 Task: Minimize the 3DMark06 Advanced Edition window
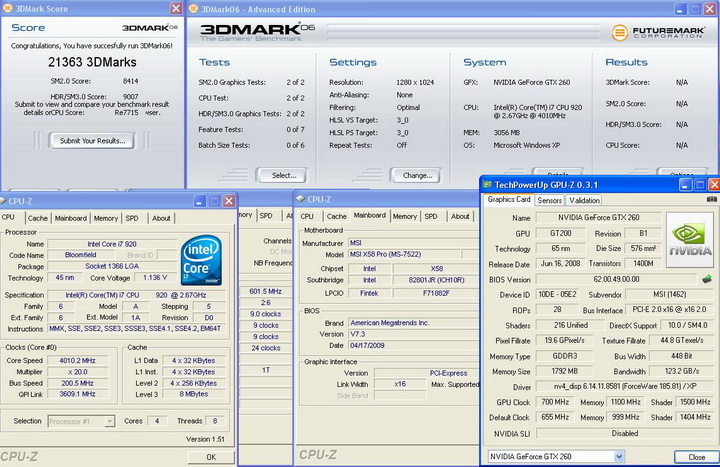point(680,9)
